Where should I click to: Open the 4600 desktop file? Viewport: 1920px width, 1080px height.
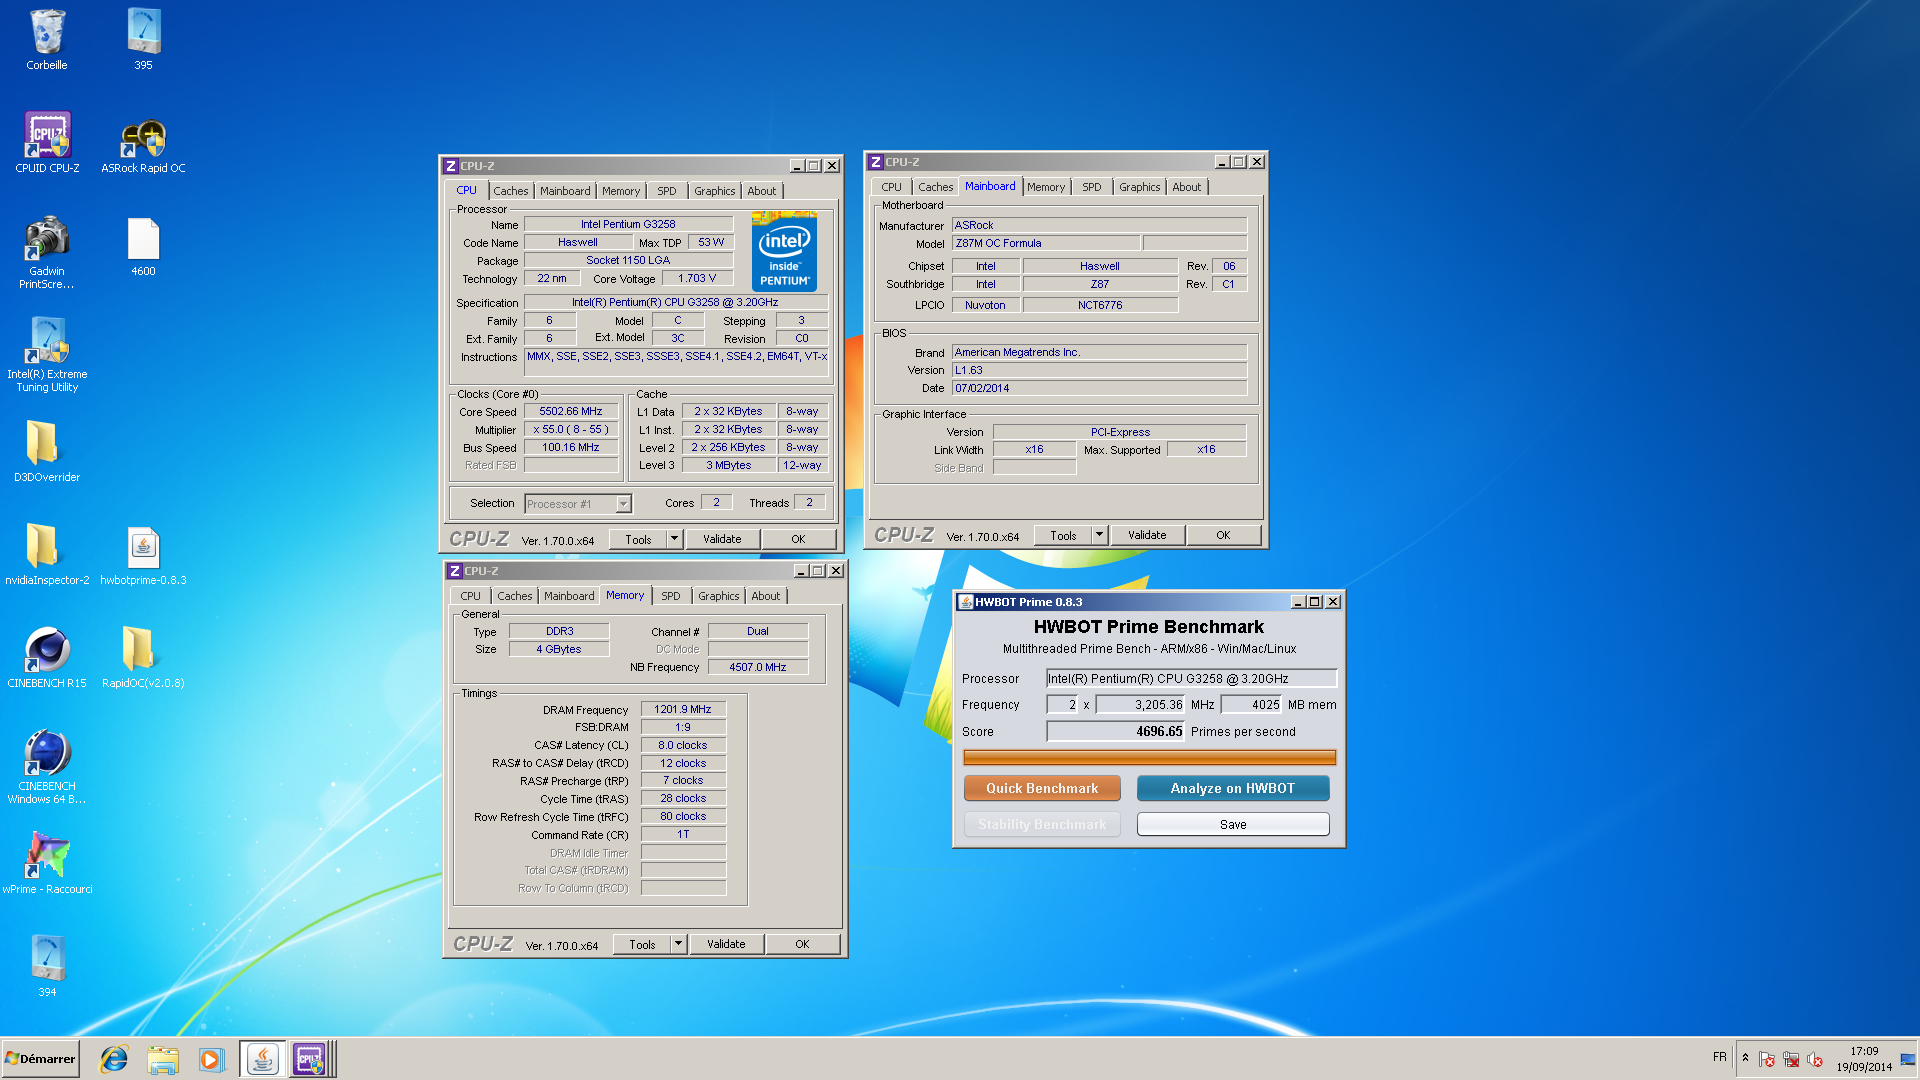click(143, 247)
